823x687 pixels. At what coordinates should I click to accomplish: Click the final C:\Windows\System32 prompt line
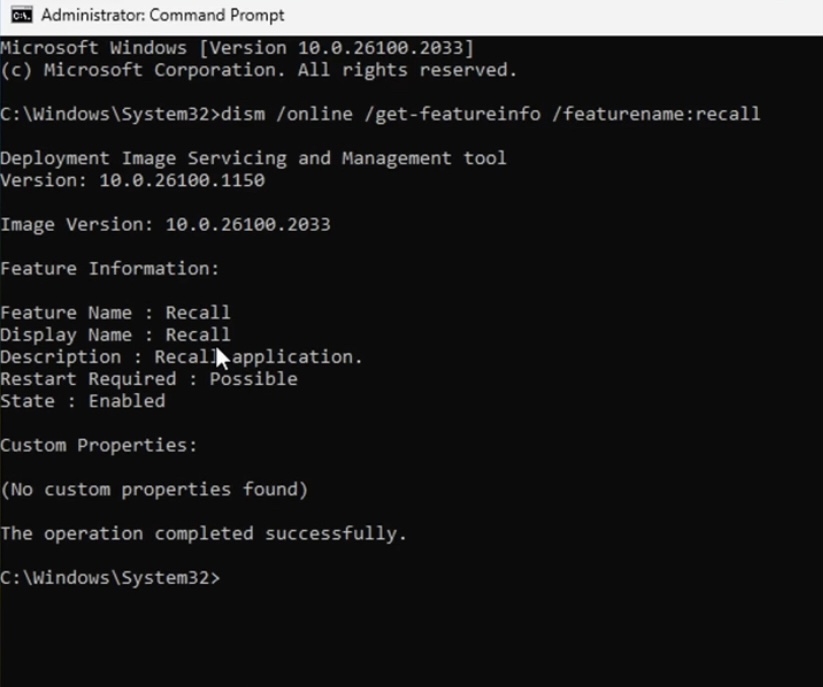tap(110, 577)
